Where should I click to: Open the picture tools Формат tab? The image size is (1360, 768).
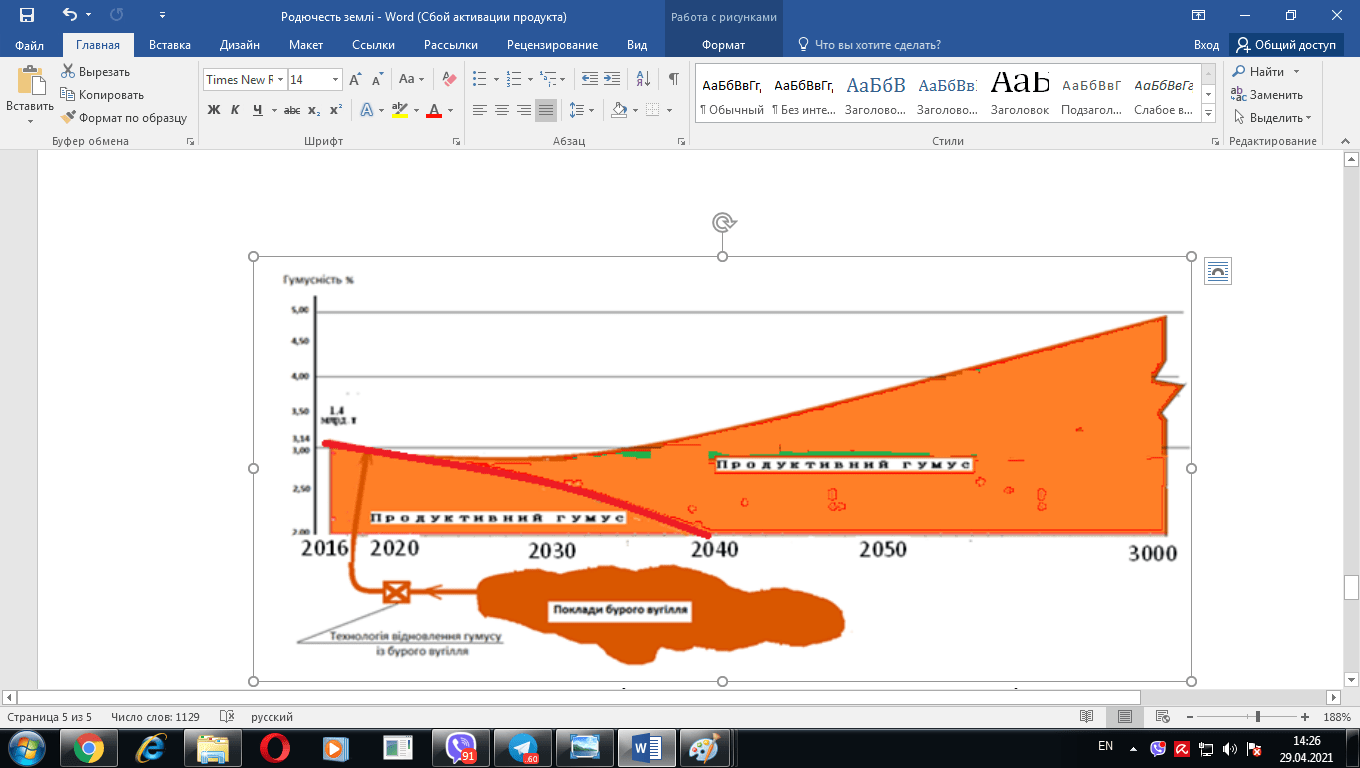coord(724,45)
